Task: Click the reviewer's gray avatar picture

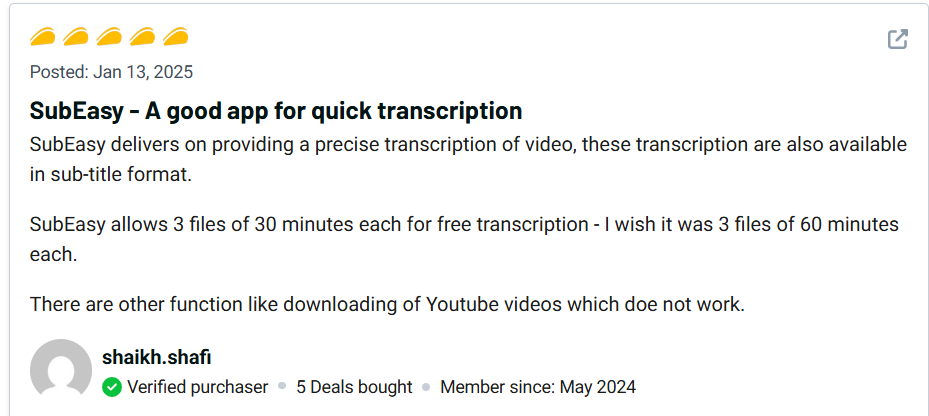Action: [61, 370]
